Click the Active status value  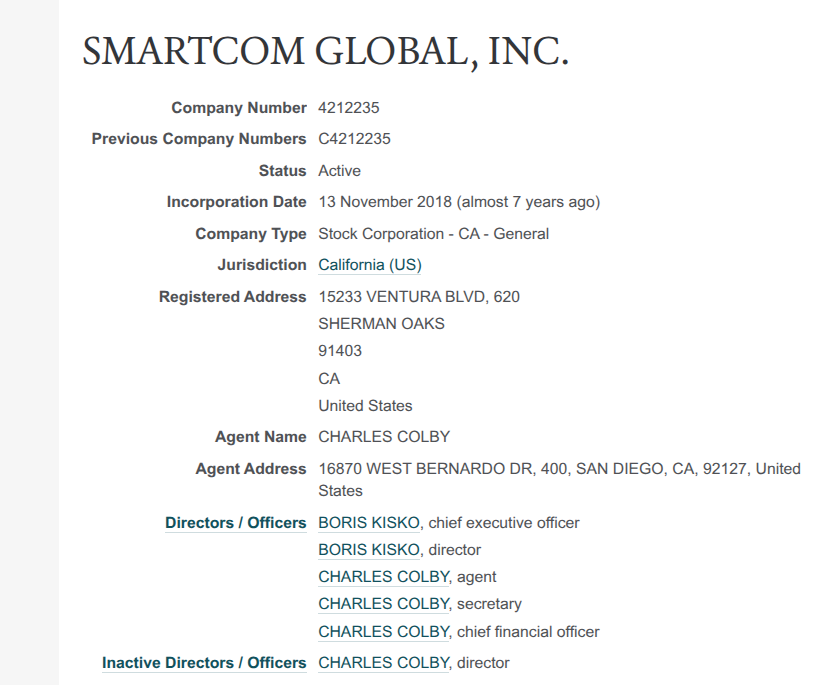(x=339, y=171)
